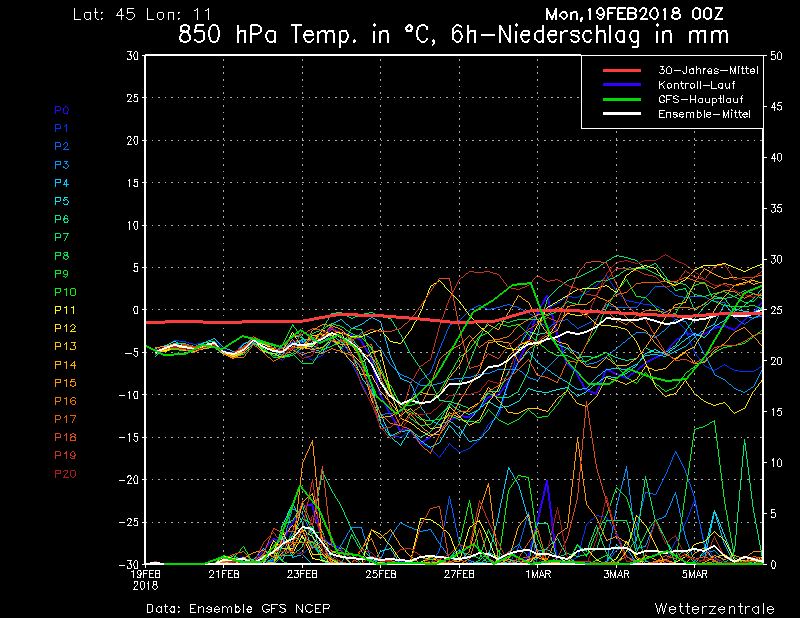Click the 3MAR x-axis label
Screen dimensions: 800x618
pyautogui.click(x=616, y=574)
